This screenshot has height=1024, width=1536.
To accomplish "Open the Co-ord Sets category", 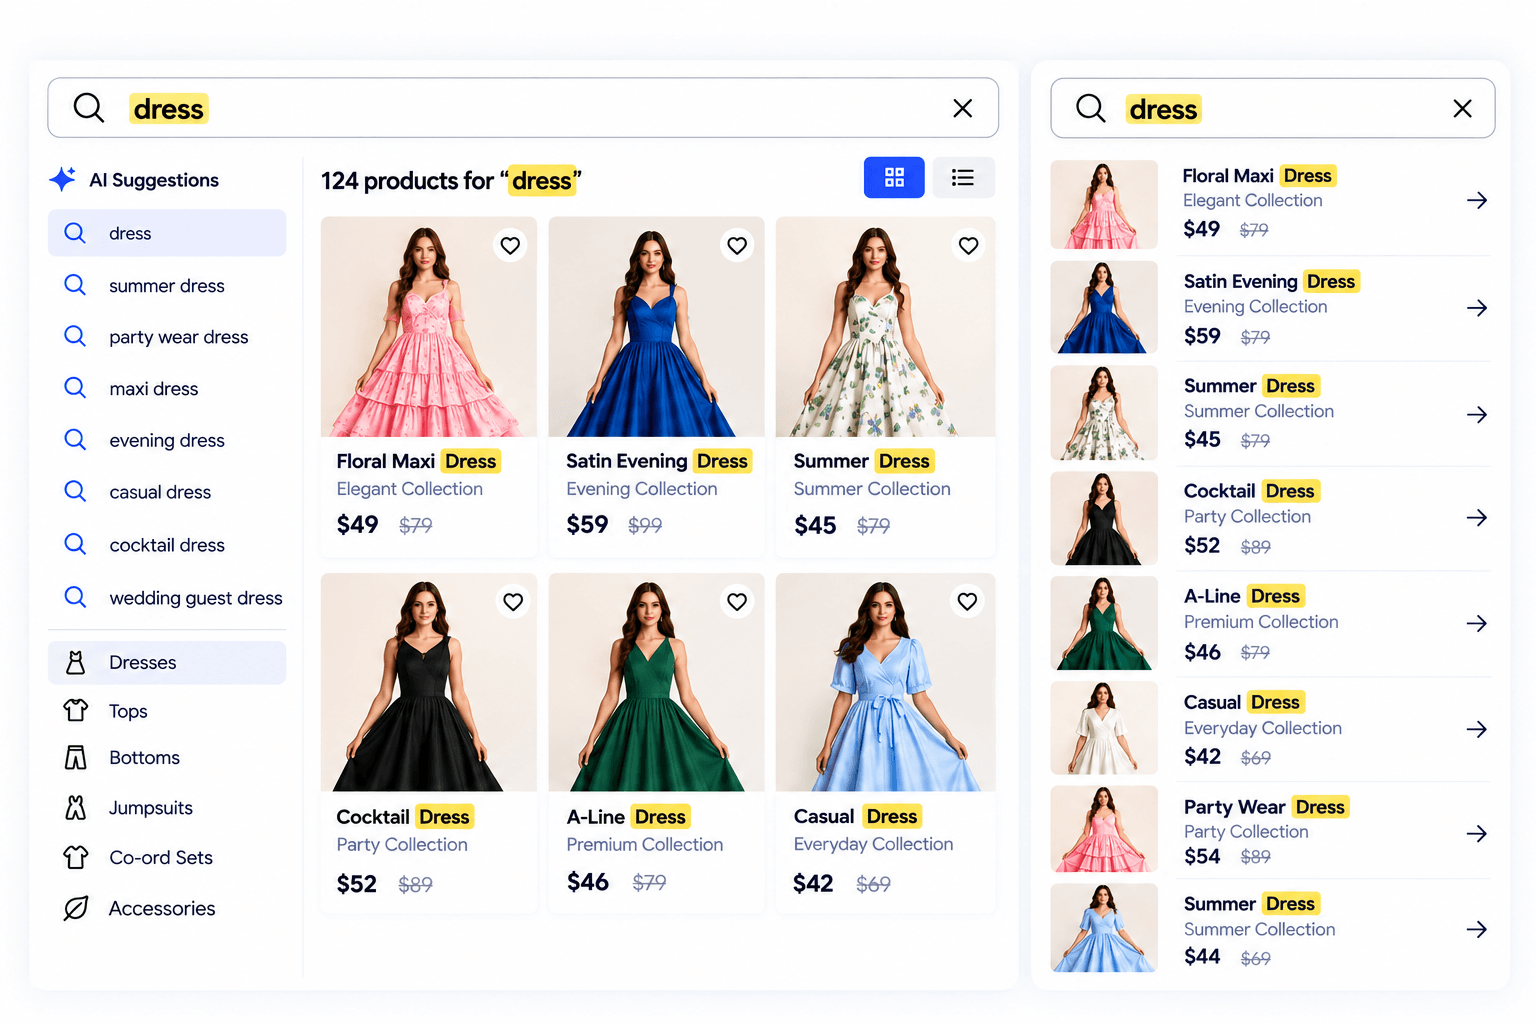I will (167, 858).
